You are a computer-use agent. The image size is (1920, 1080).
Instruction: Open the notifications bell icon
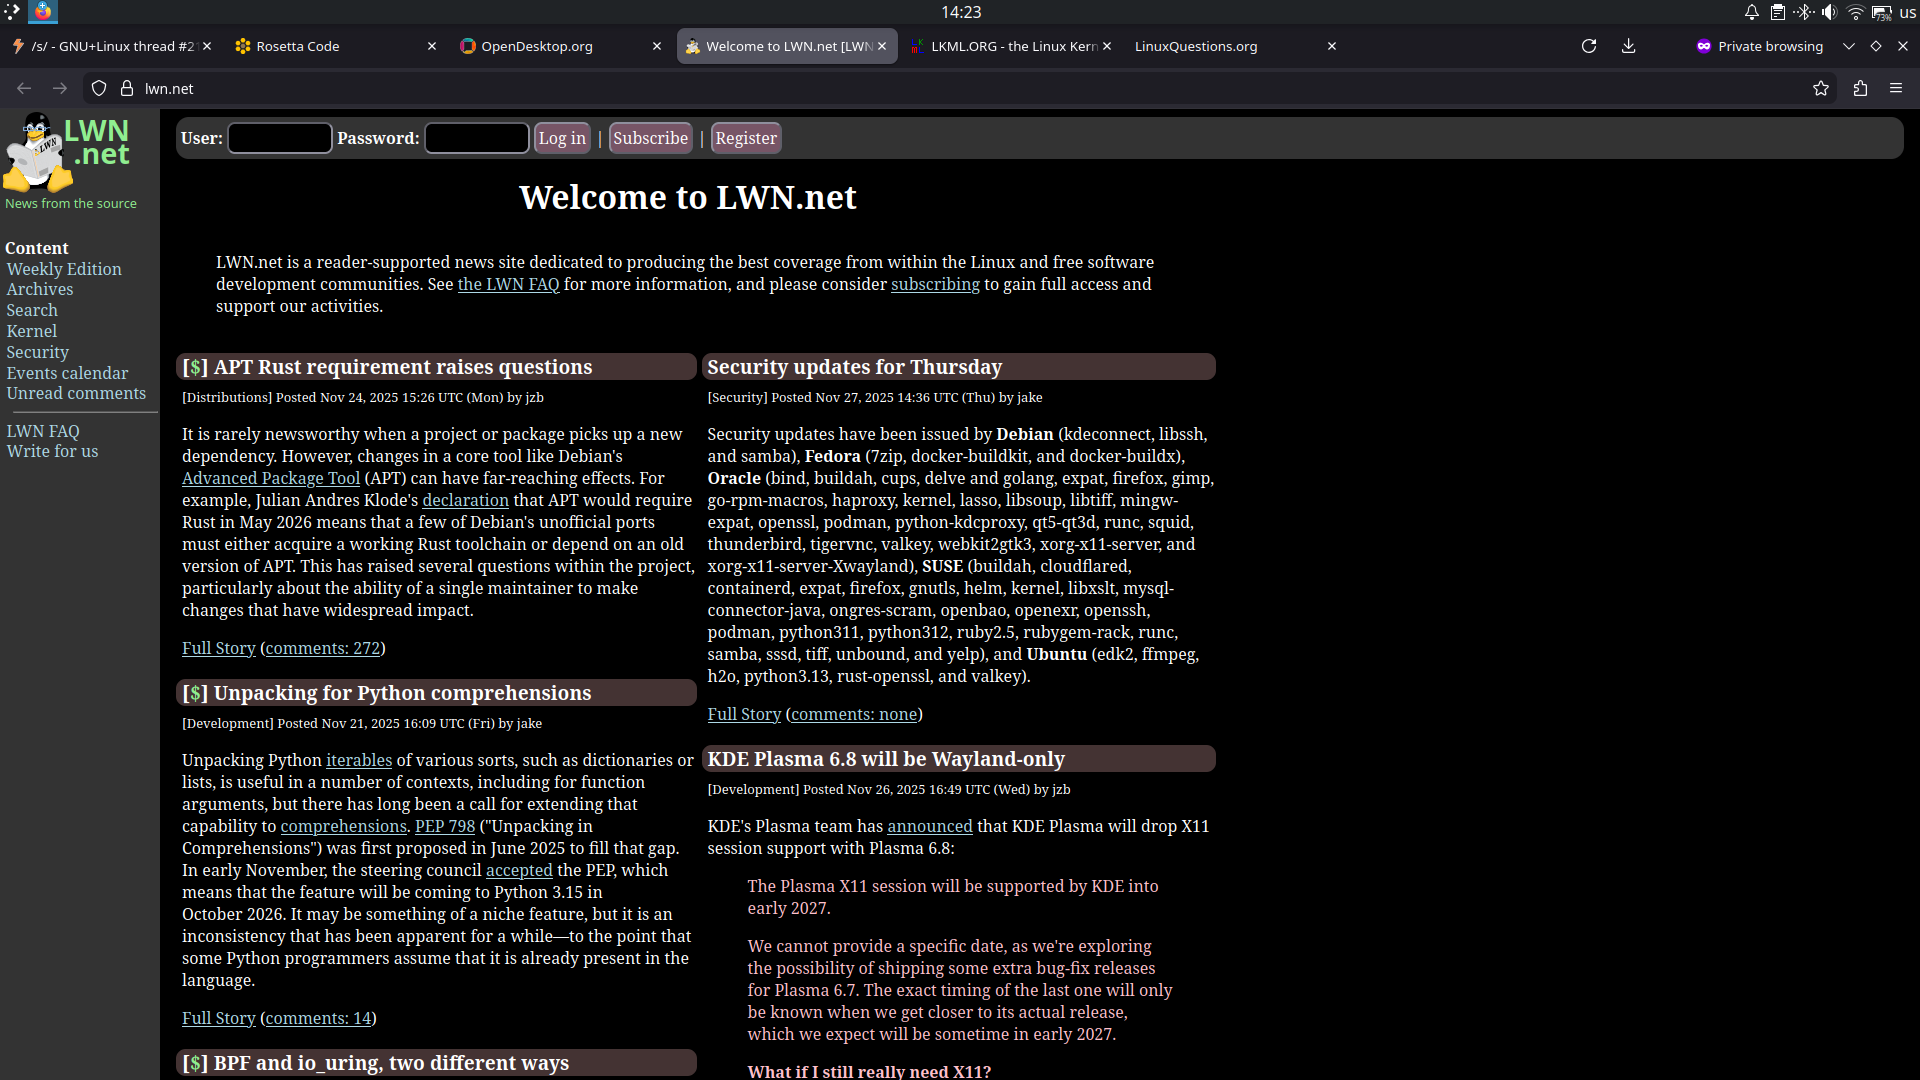(1751, 12)
